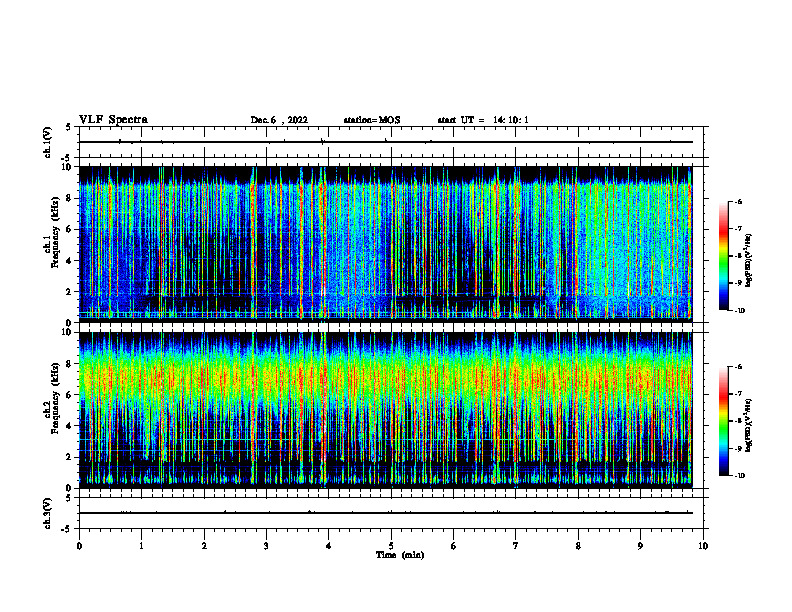792x612 pixels.
Task: Click the time axis tick label "1"
Action: pyautogui.click(x=141, y=546)
